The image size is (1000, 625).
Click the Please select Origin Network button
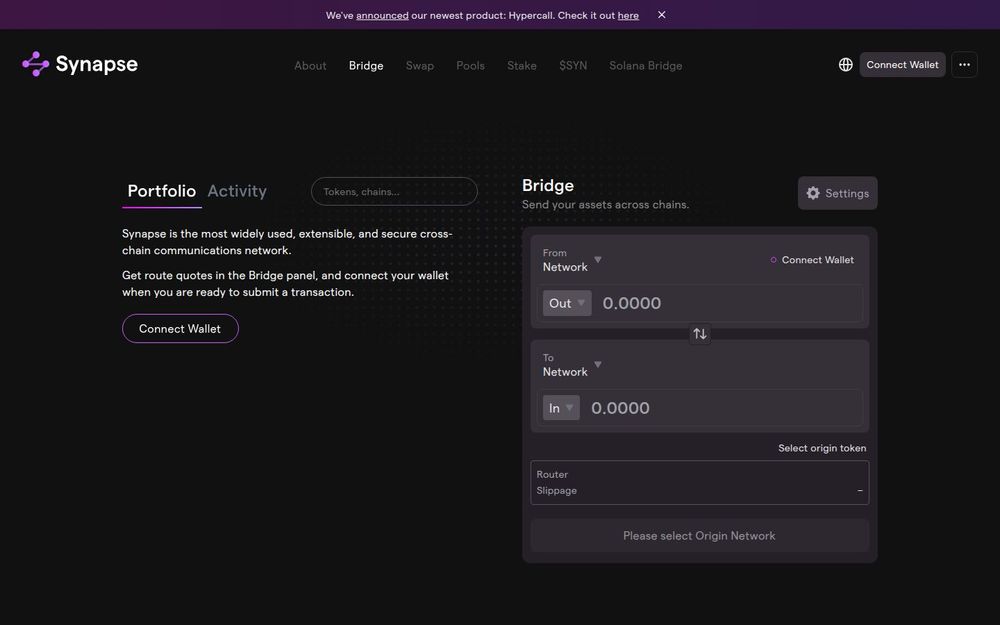pyautogui.click(x=700, y=536)
